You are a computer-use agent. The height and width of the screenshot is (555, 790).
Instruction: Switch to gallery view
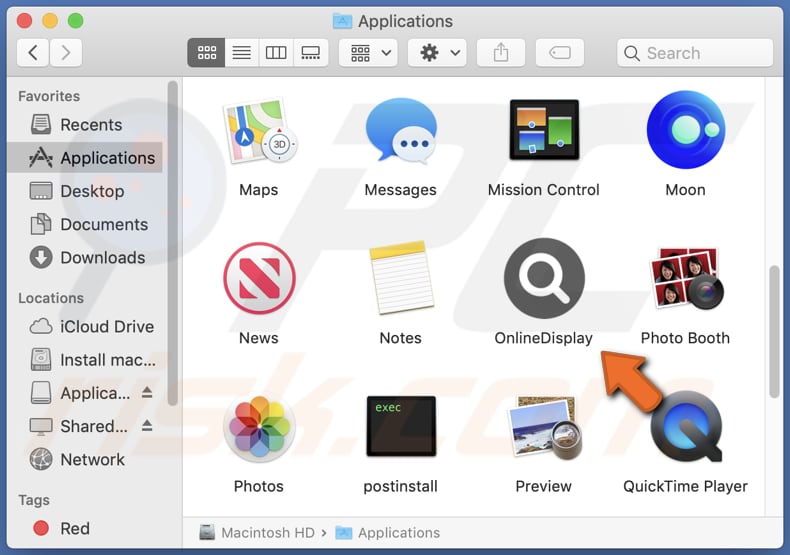coord(310,53)
